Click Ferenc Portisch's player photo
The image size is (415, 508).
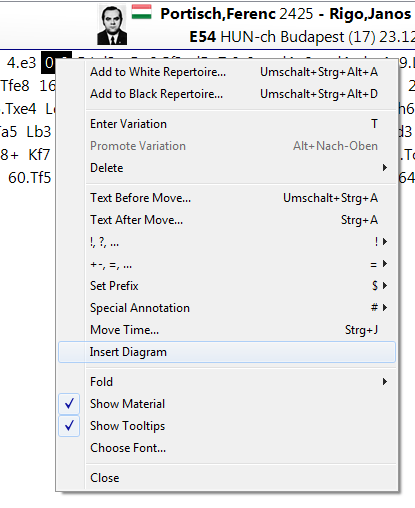pos(112,25)
